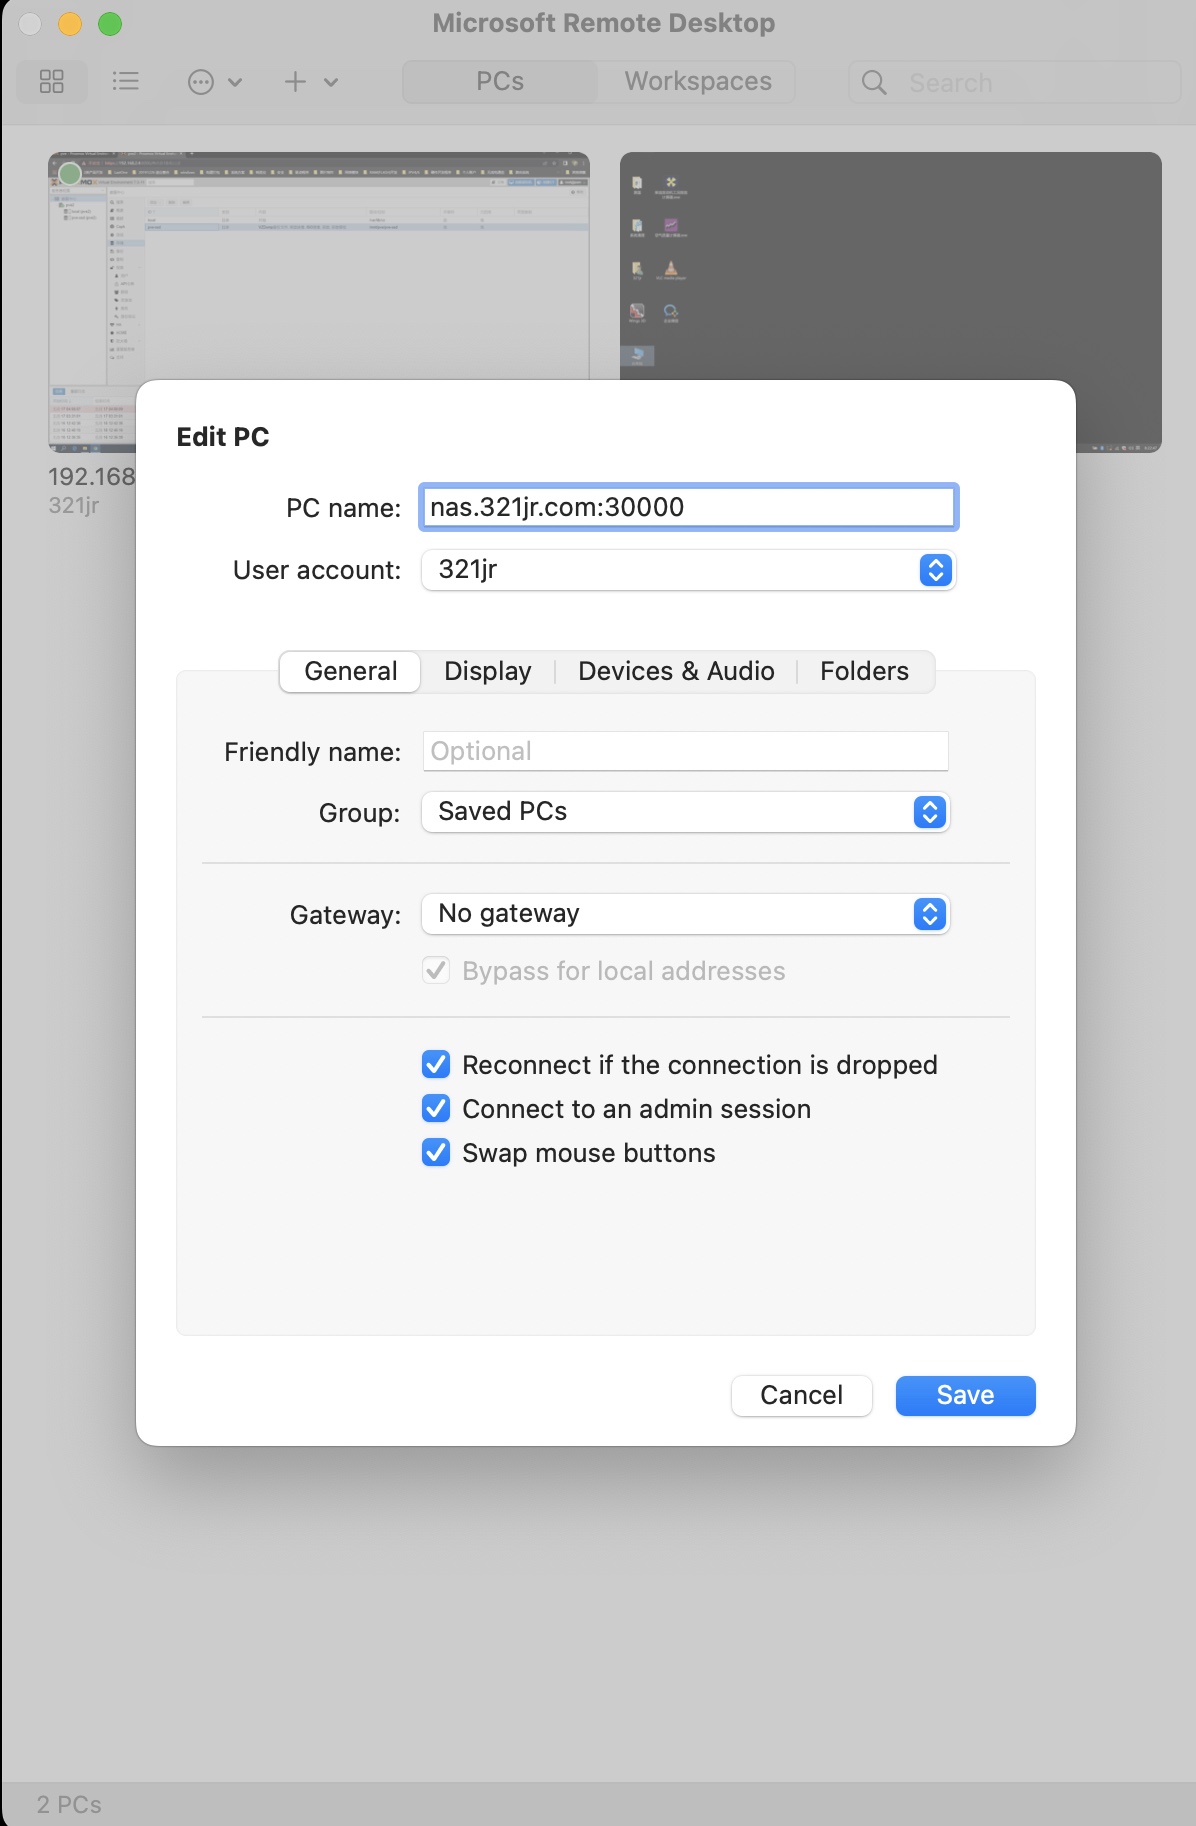Open the Folders tab
Viewport: 1196px width, 1826px height.
(865, 671)
